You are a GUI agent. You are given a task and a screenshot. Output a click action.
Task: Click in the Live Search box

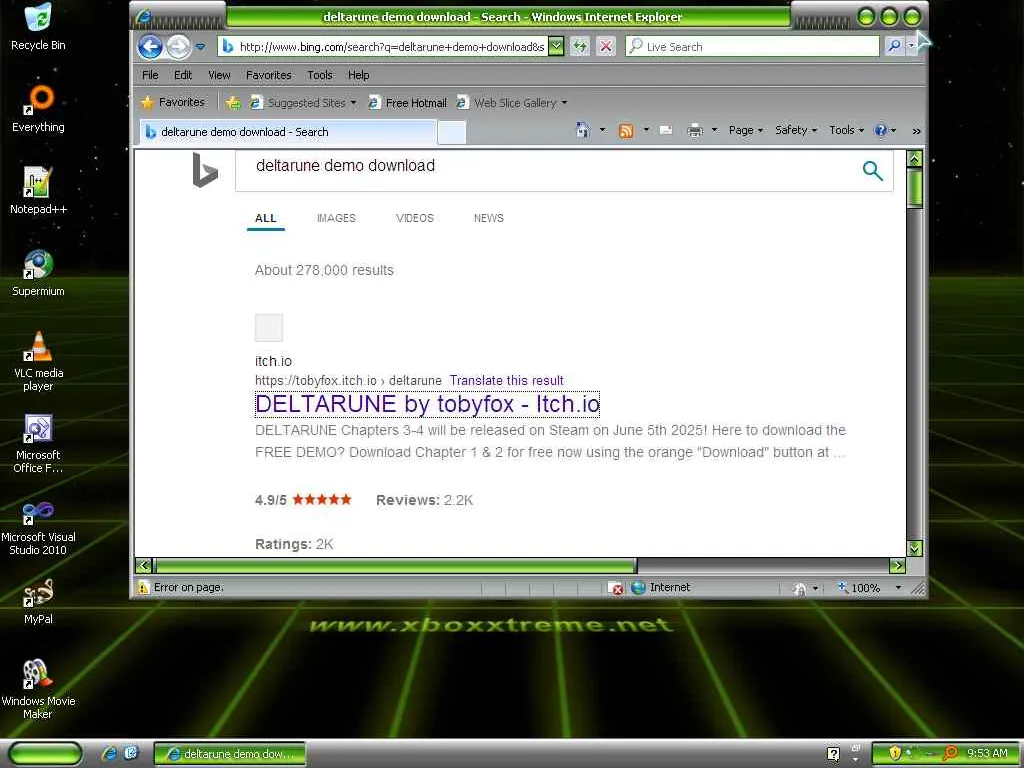[x=752, y=46]
